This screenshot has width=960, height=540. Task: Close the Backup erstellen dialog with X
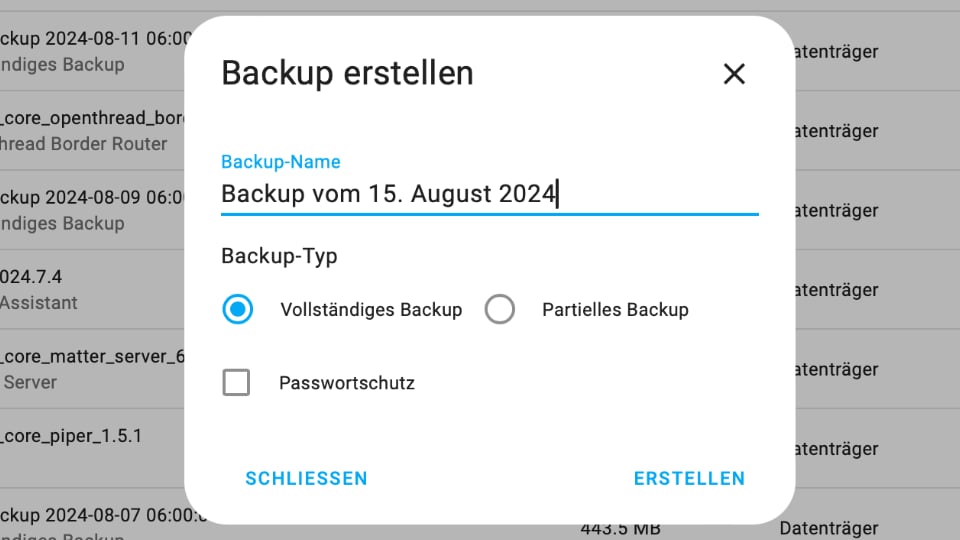[x=734, y=73]
